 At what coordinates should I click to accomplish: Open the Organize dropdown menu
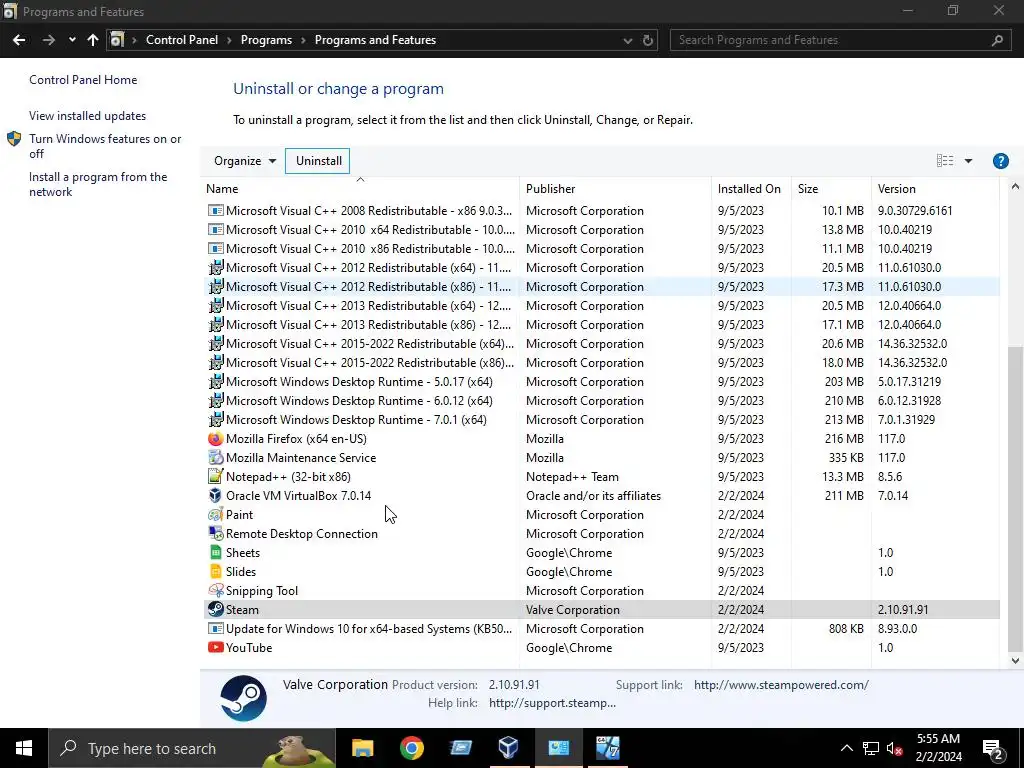tap(245, 161)
